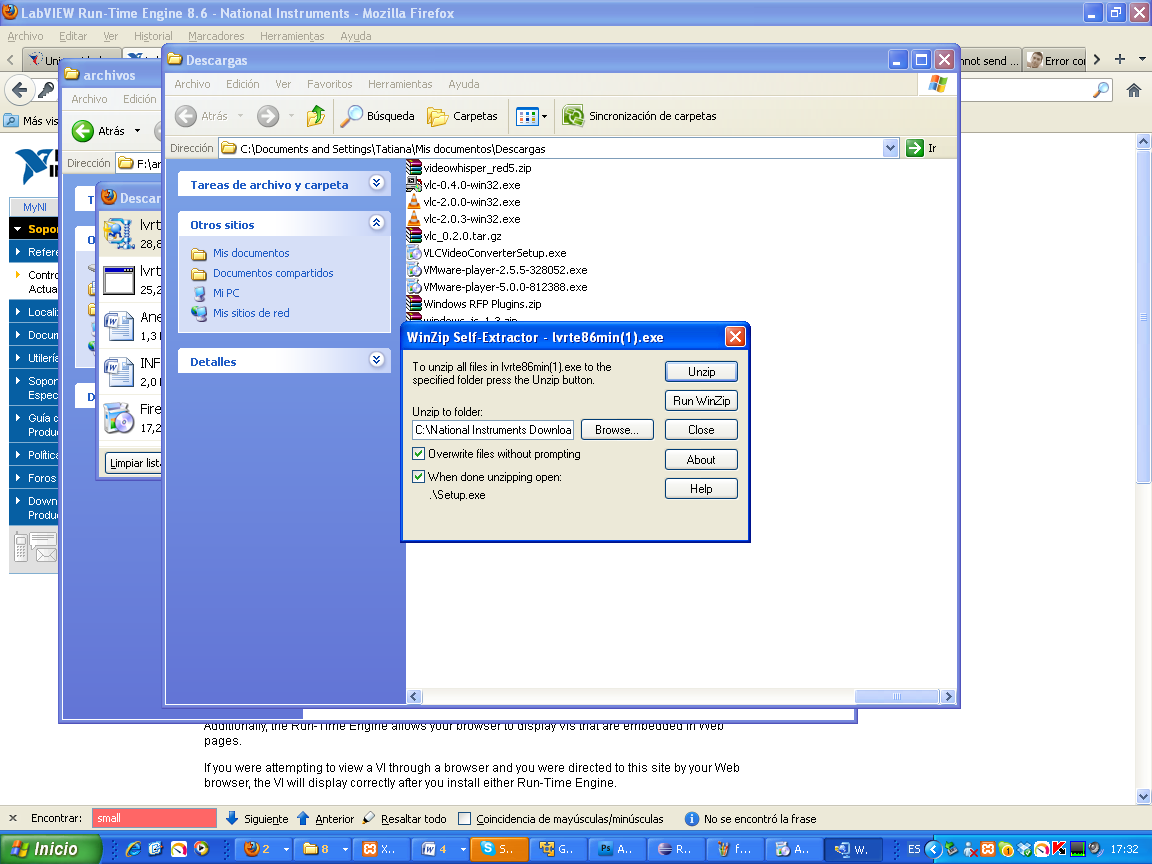Viewport: 1152px width, 864px height.
Task: Expand folder group dropdown on taskbar
Action: pos(345,849)
